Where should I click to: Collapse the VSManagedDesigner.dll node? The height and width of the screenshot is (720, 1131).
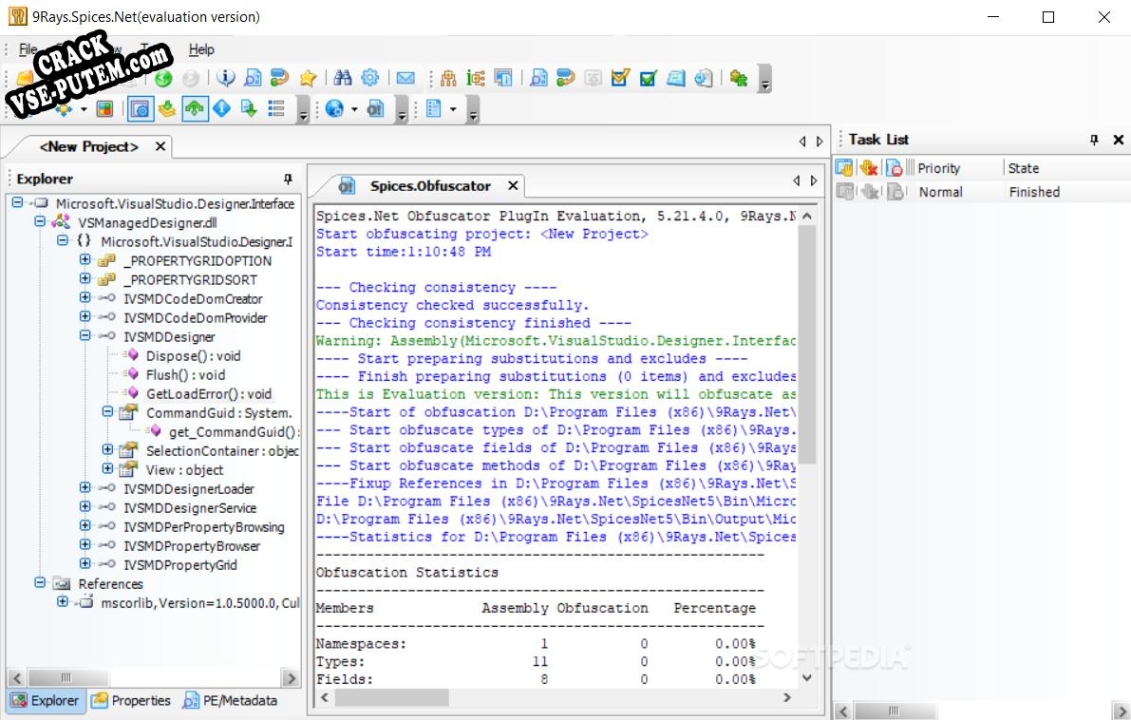[x=40, y=221]
